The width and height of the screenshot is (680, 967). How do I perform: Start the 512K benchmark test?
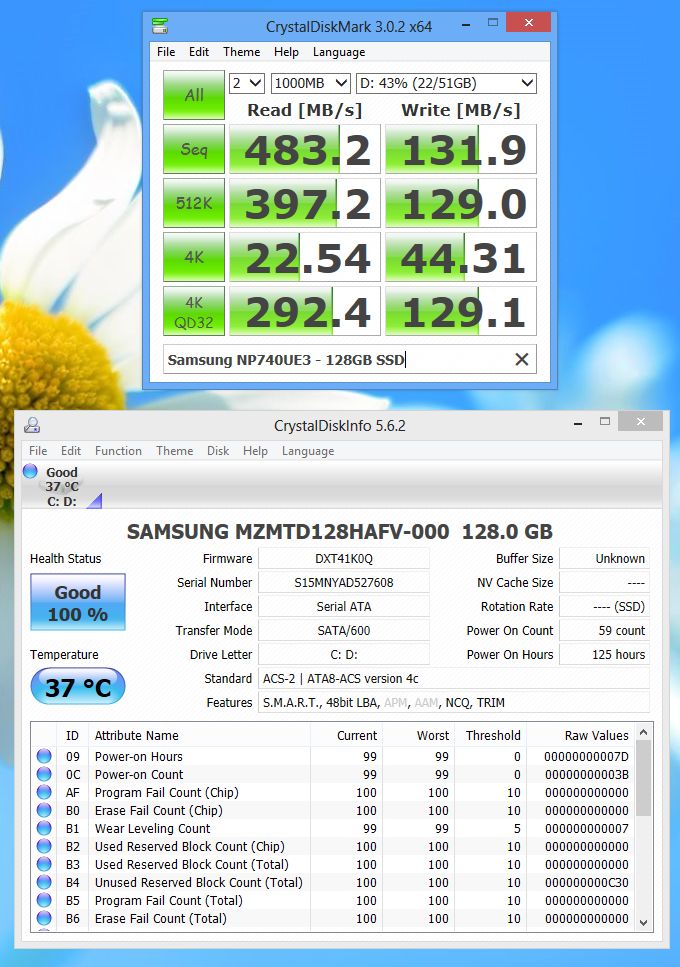pos(194,203)
